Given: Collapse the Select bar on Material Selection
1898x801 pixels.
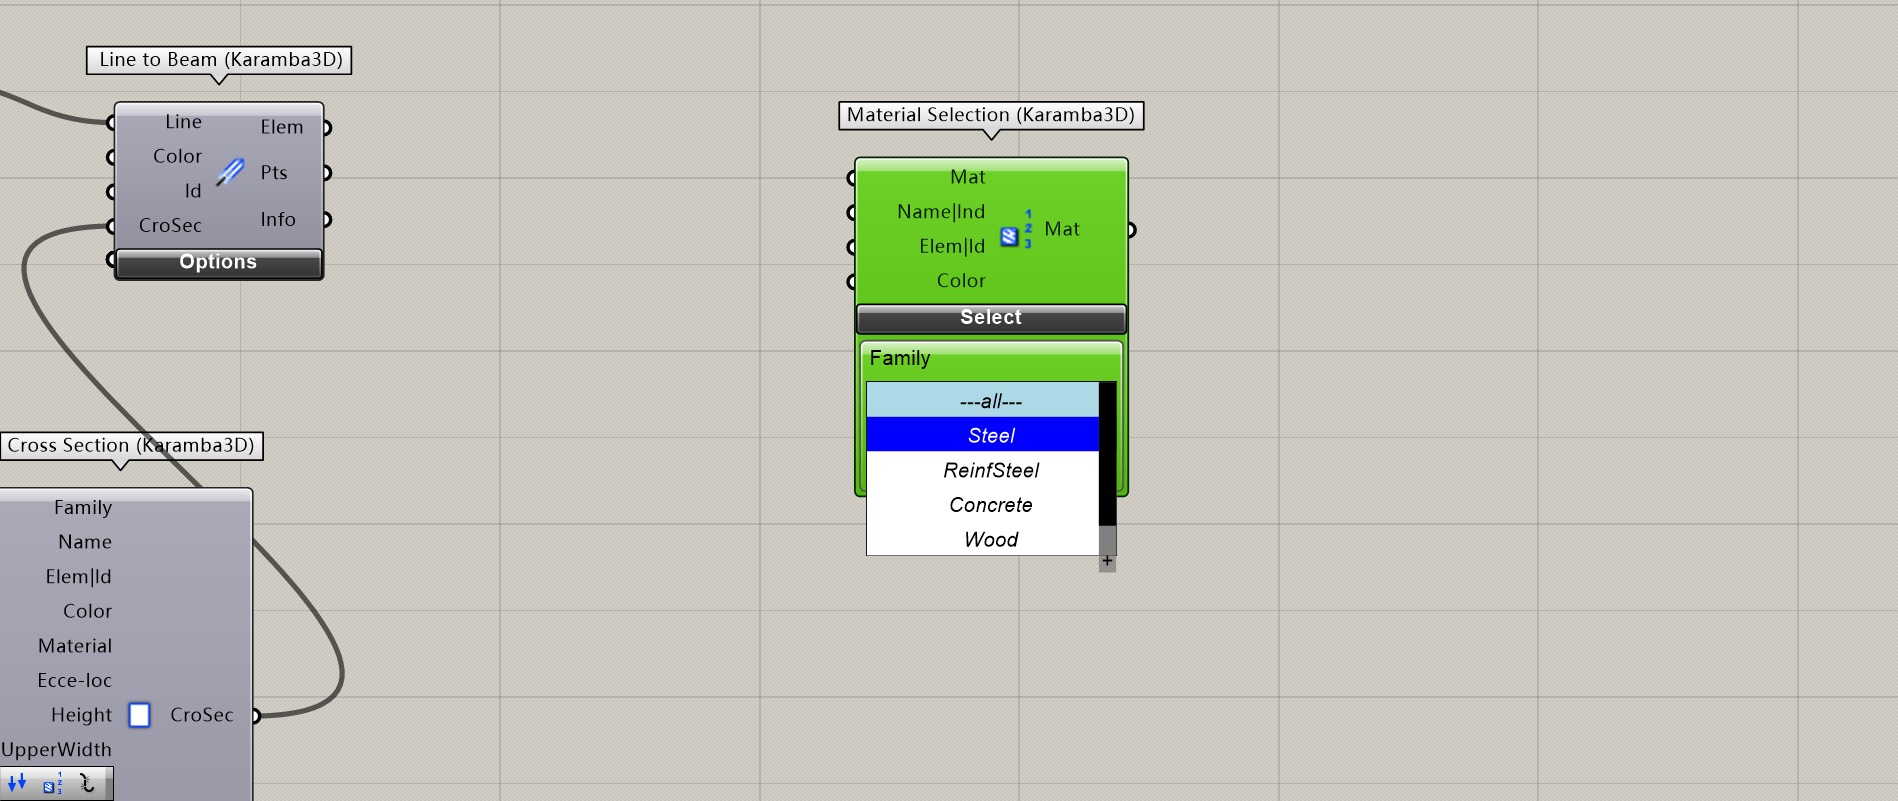Looking at the screenshot, I should (x=990, y=318).
